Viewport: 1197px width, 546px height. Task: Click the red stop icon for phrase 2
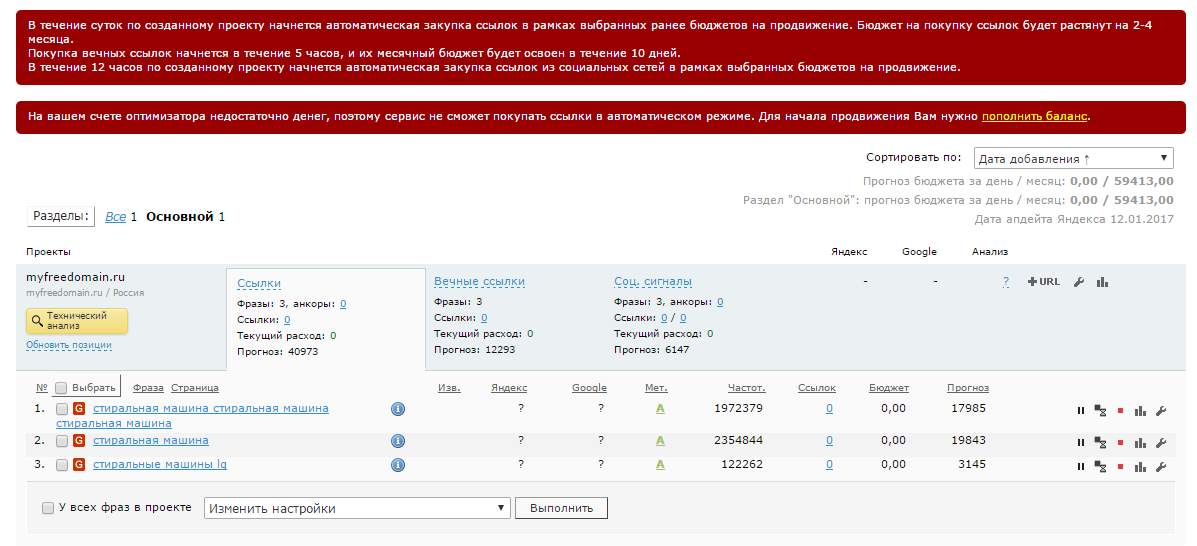(x=1120, y=442)
